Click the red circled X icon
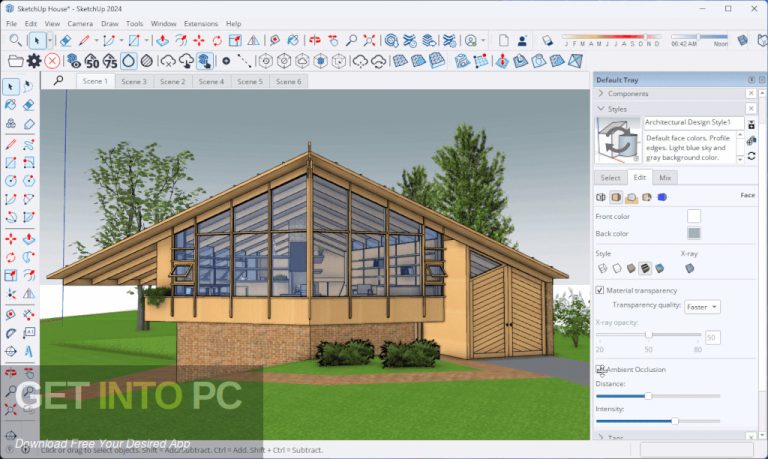Image resolution: width=768 pixels, height=459 pixels. [52, 61]
